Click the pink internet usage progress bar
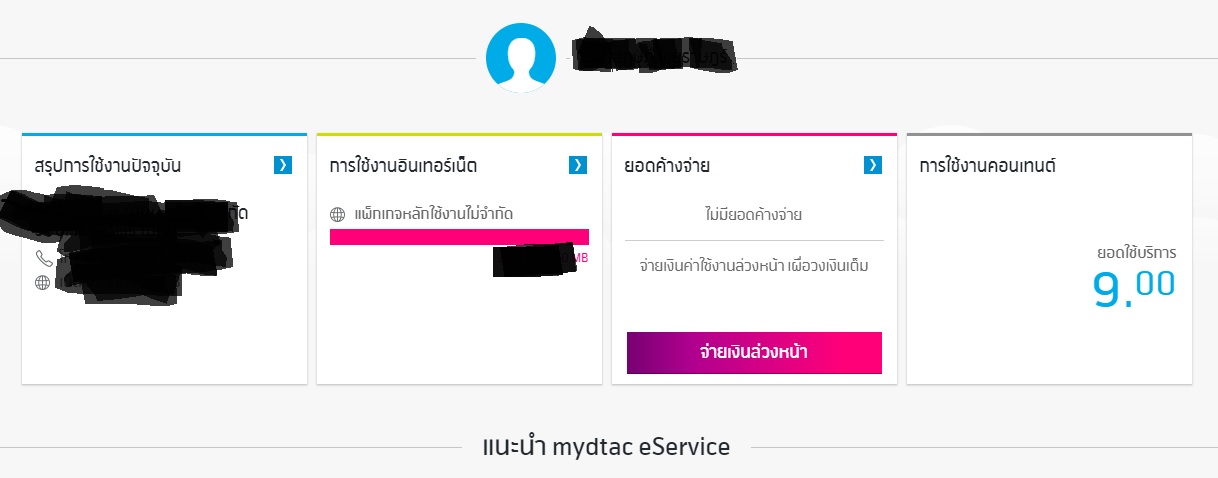 click(459, 236)
